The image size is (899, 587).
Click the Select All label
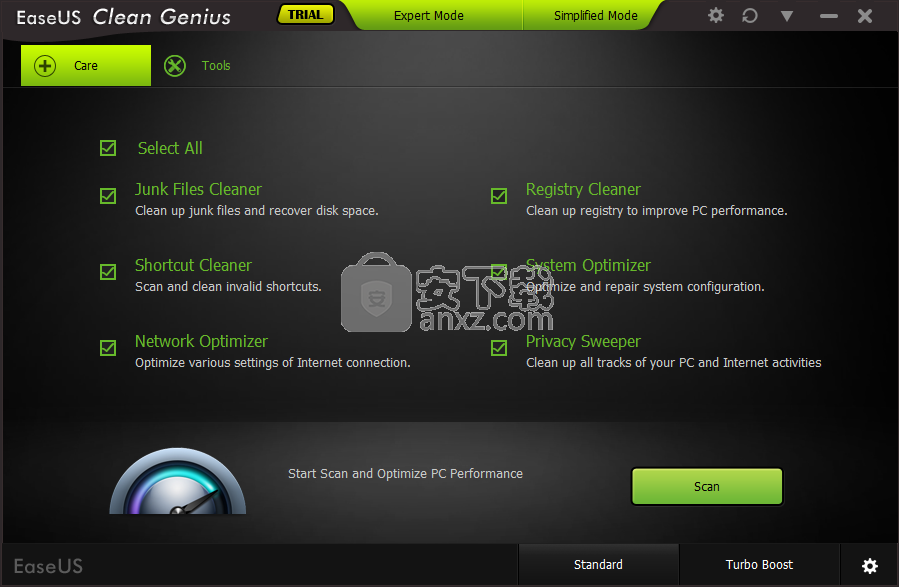pos(170,148)
